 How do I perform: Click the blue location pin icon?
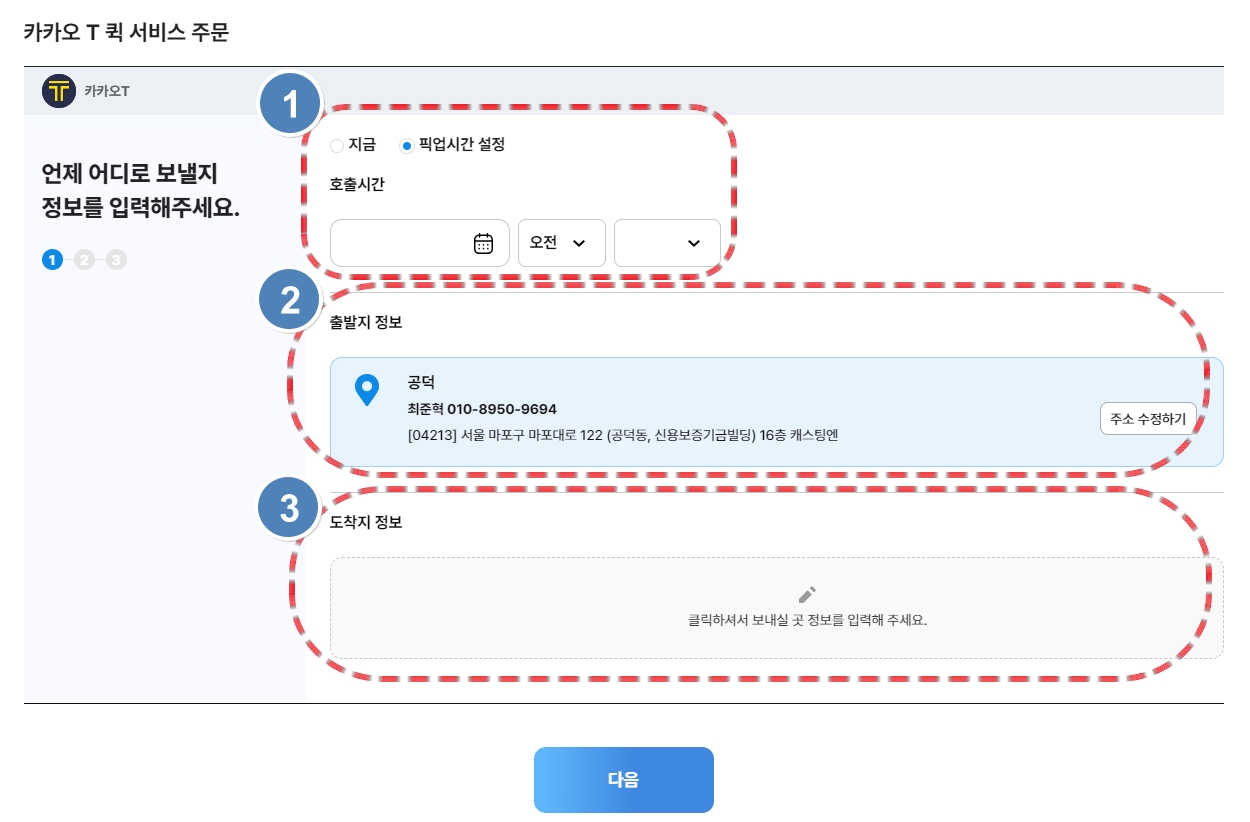pyautogui.click(x=368, y=390)
